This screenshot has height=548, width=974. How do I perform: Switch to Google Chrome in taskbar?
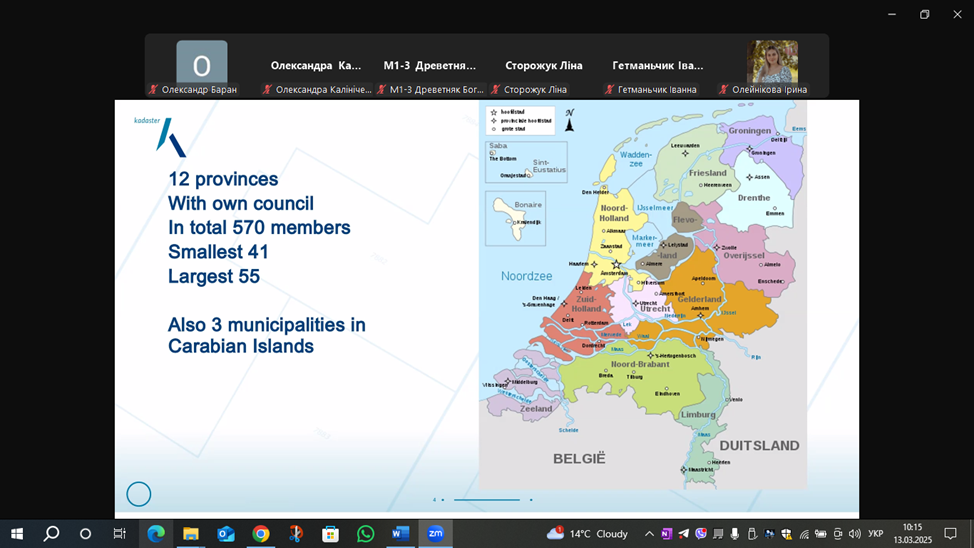point(261,534)
